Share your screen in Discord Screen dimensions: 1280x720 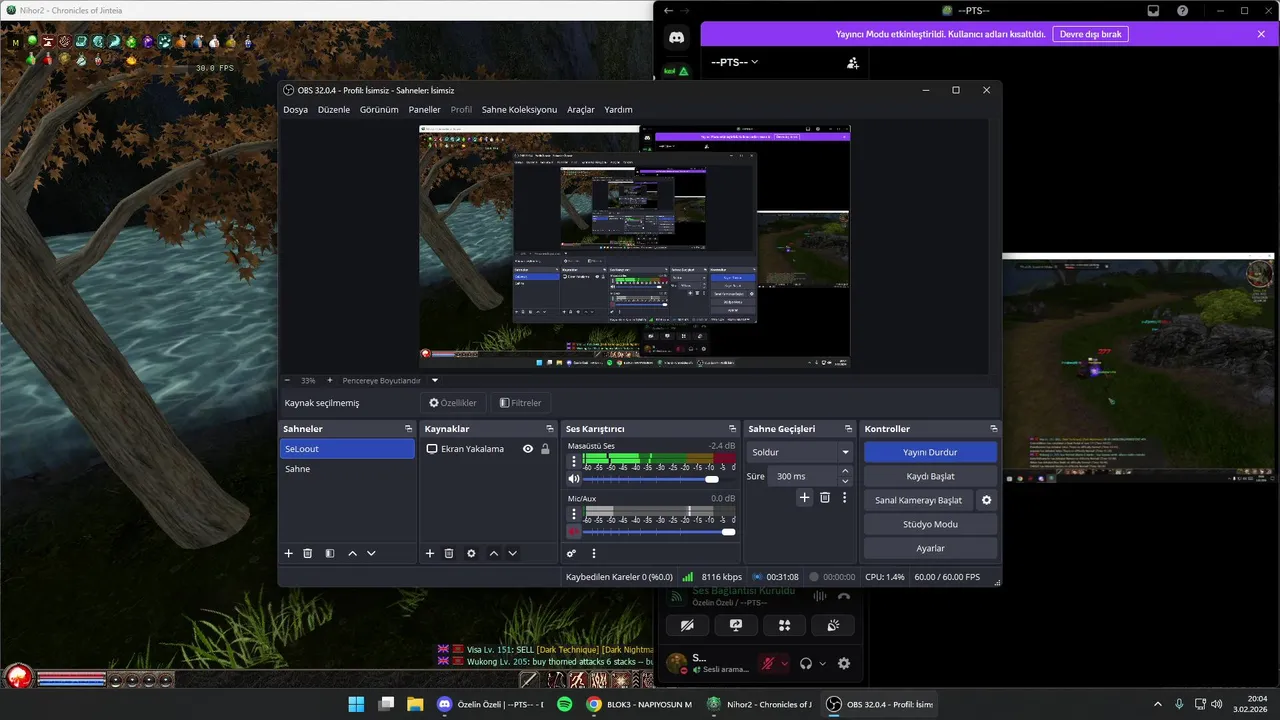(736, 625)
